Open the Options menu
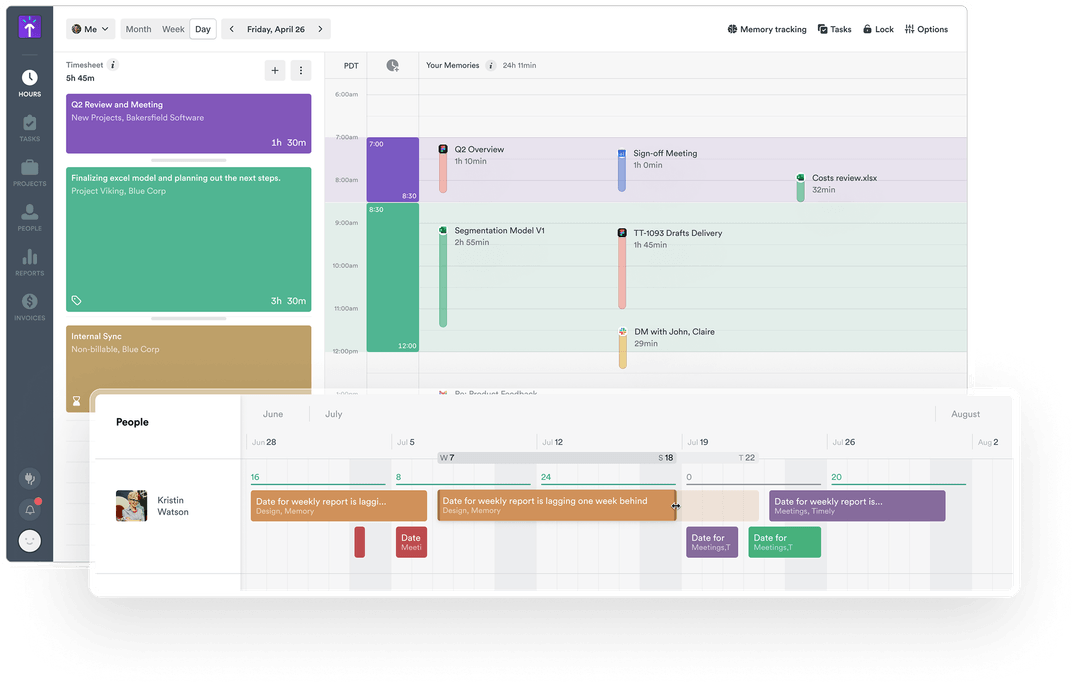The width and height of the screenshot is (1080, 692). click(x=926, y=30)
